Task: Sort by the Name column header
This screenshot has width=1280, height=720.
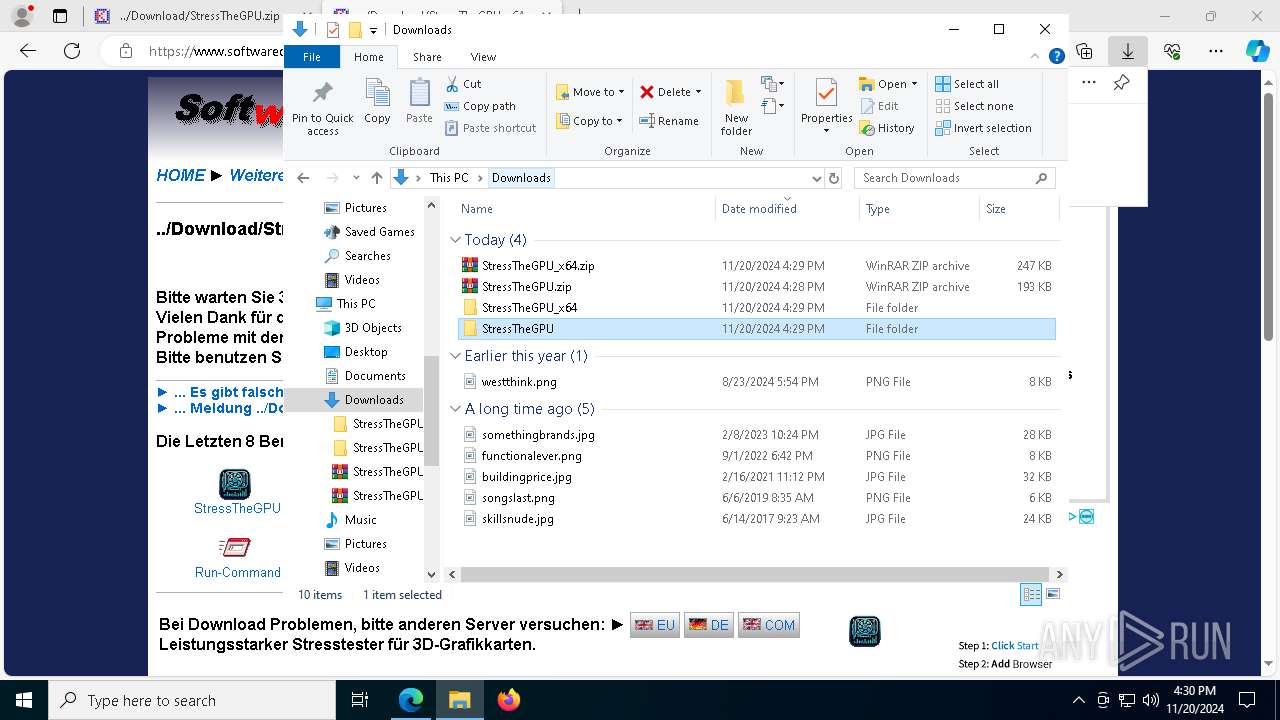Action: coord(586,209)
